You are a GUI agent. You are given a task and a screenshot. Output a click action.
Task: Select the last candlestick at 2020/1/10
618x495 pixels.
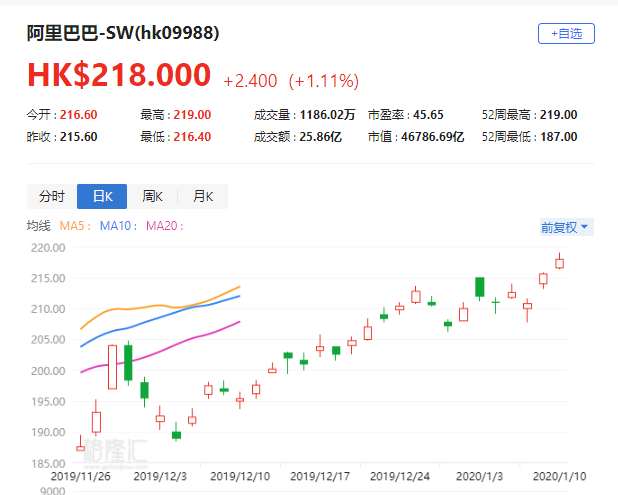(560, 263)
